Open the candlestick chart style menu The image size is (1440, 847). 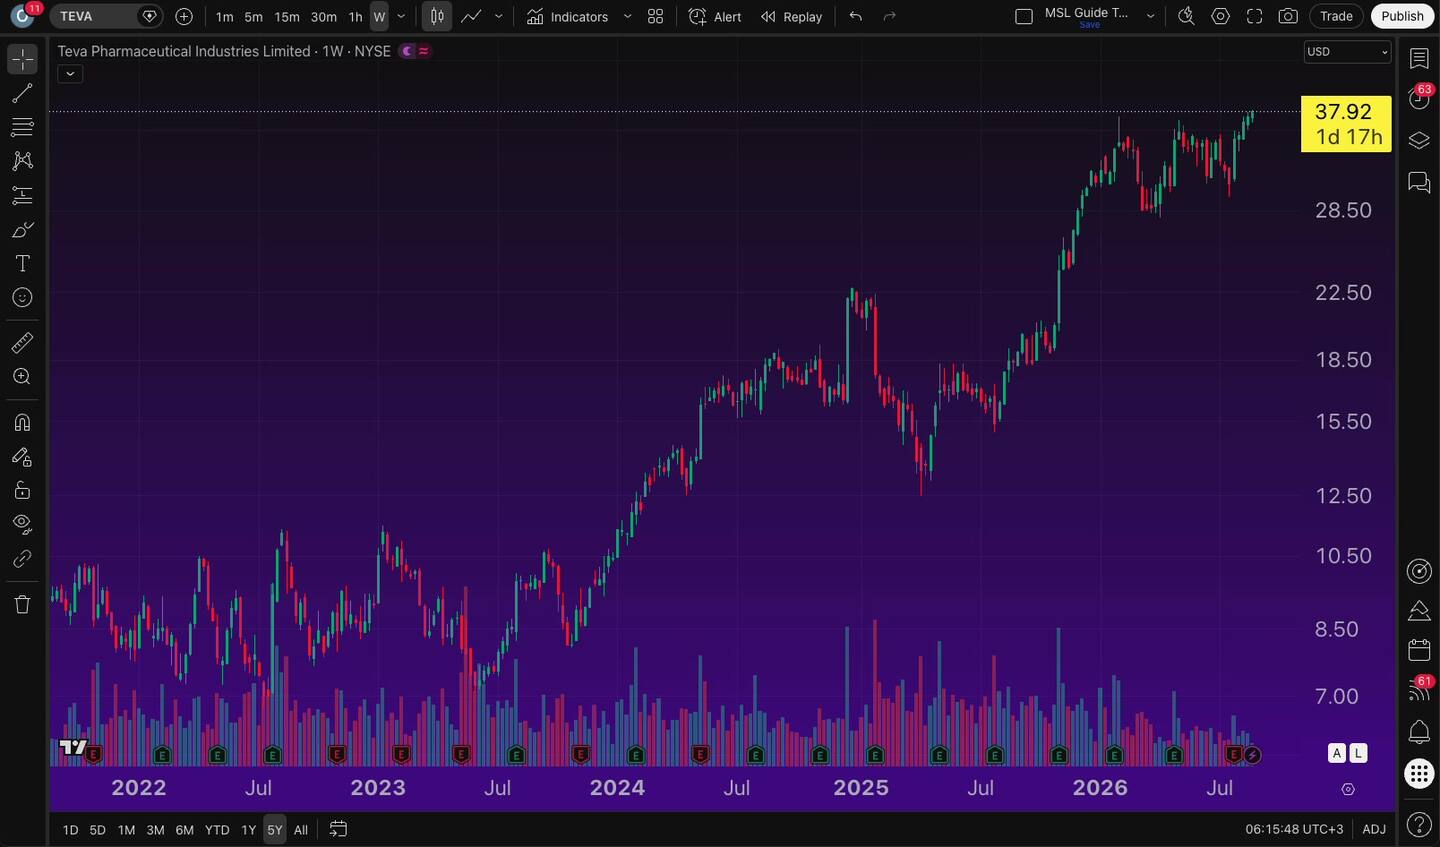click(437, 16)
